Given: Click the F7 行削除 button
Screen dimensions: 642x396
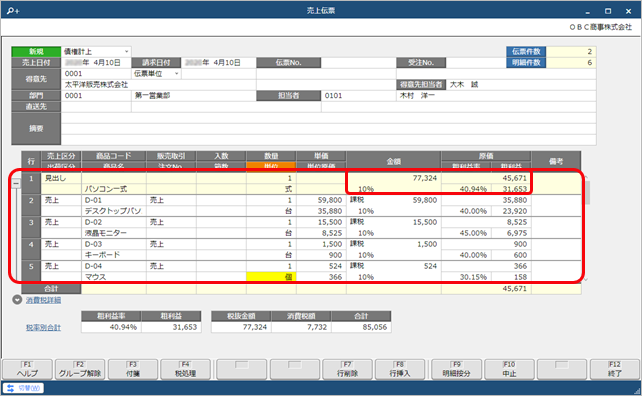Looking at the screenshot, I should click(x=347, y=369).
